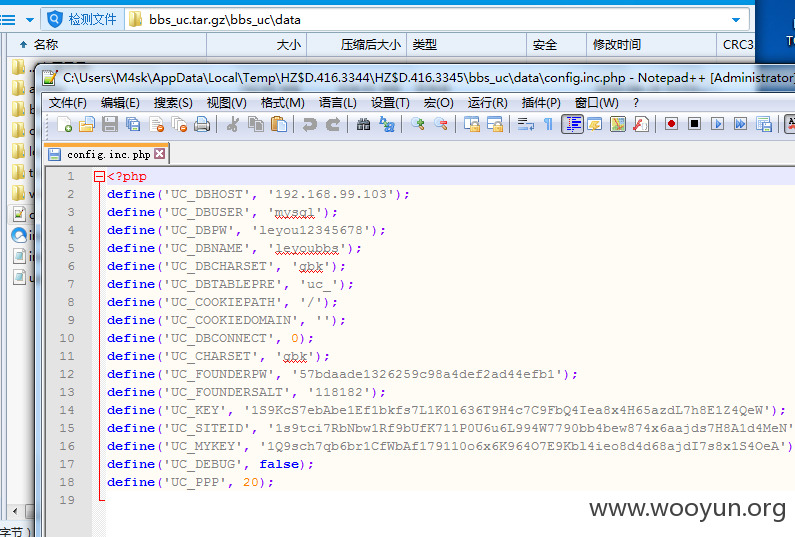Click the archive window's left scroll arrow
This screenshot has width=795, height=537.
15,511
